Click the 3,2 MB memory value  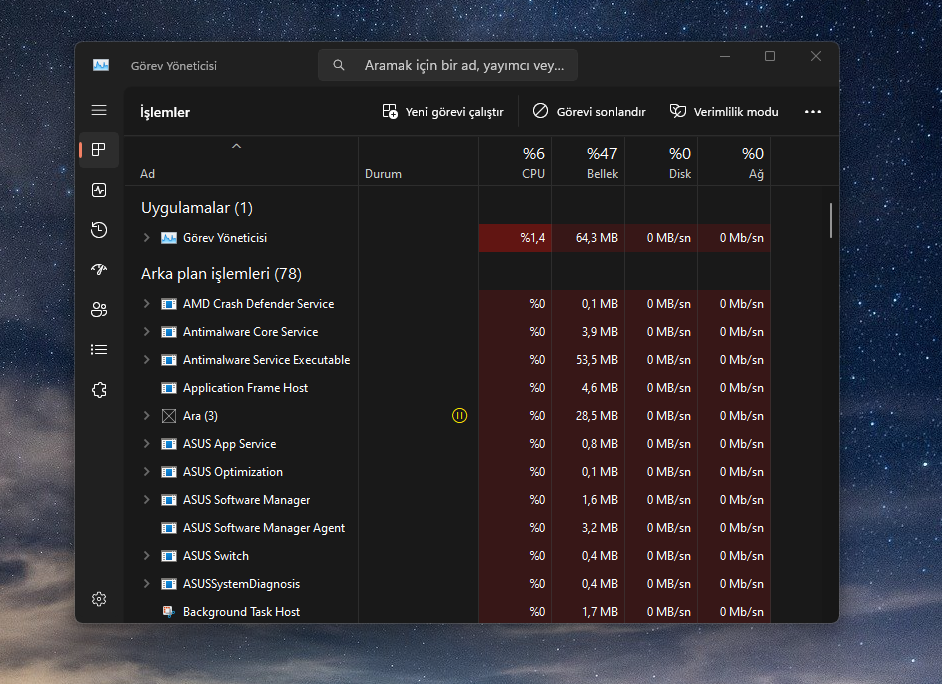click(x=600, y=528)
